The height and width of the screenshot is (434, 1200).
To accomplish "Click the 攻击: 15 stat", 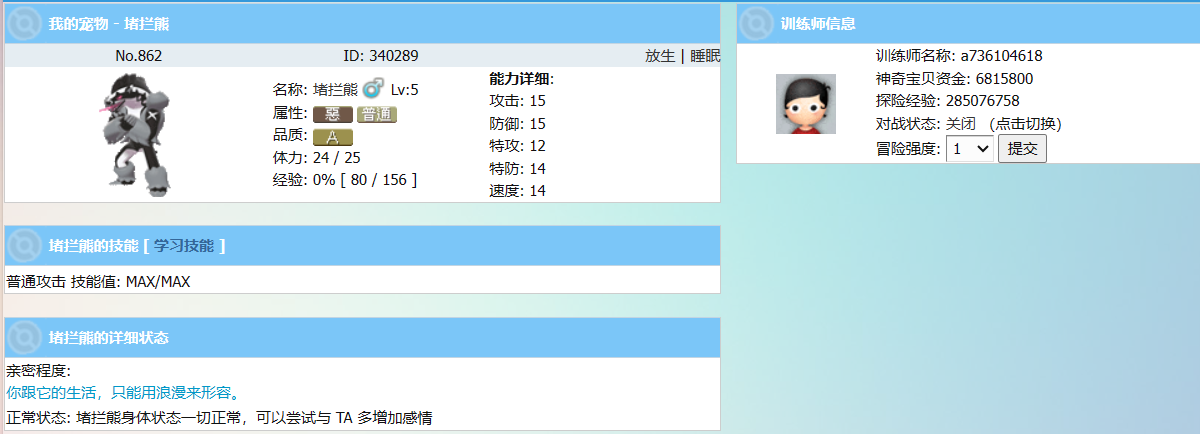I will click(x=517, y=101).
